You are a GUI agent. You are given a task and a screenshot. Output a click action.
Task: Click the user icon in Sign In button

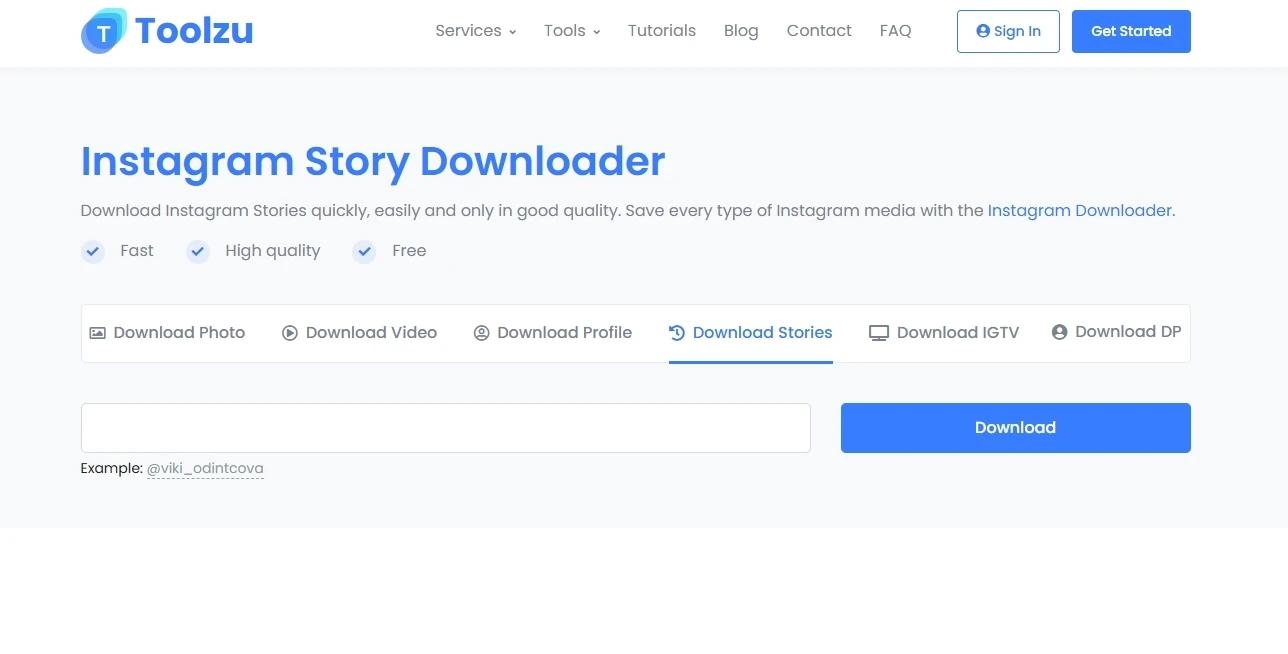tap(983, 31)
